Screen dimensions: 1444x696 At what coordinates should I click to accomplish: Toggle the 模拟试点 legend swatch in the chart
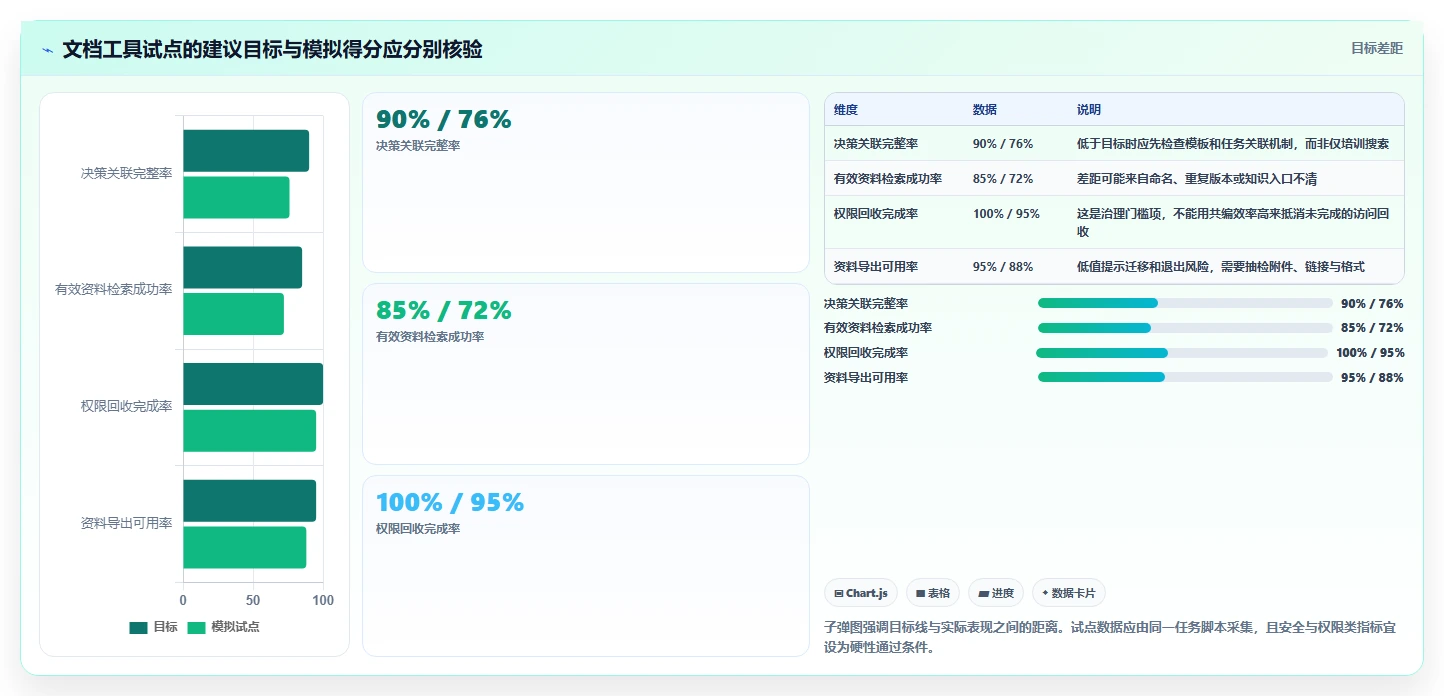coord(196,628)
